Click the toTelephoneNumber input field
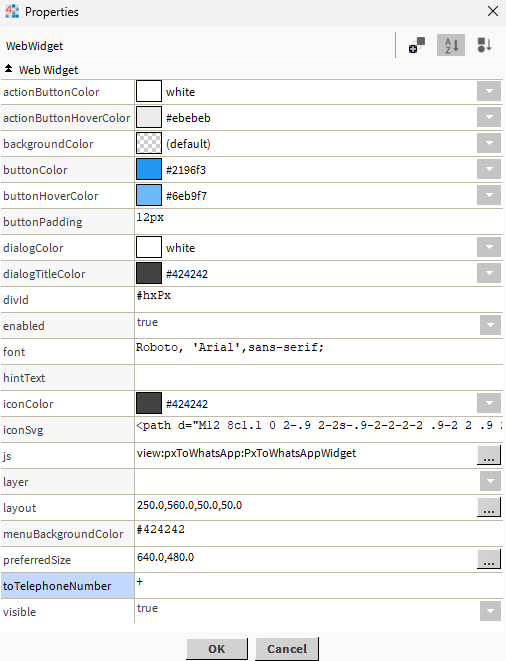The image size is (506, 661). pos(318,585)
